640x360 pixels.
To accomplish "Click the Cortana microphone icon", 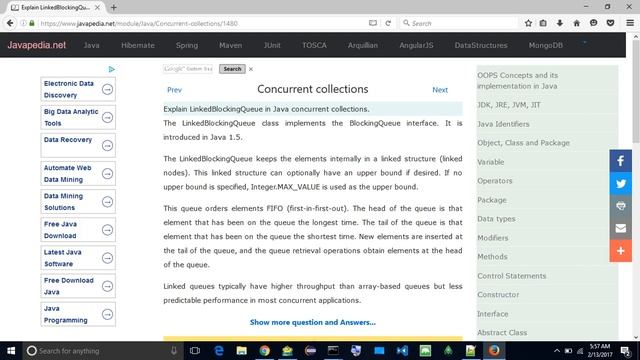I will [x=174, y=351].
